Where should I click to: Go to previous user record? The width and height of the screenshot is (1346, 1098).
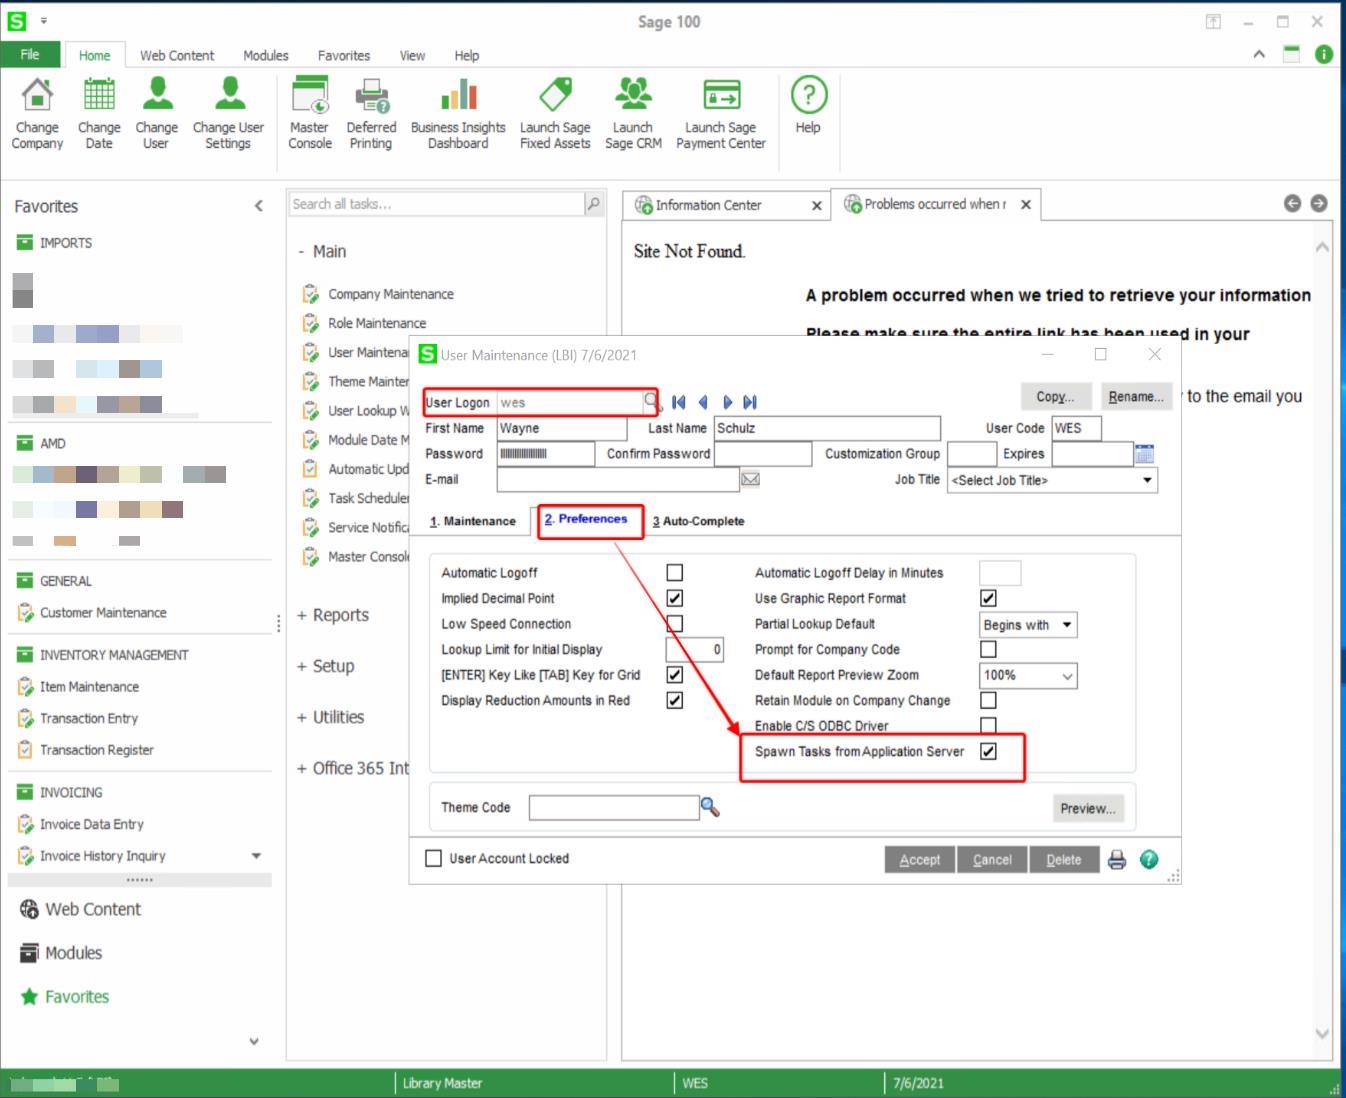pyautogui.click(x=703, y=402)
